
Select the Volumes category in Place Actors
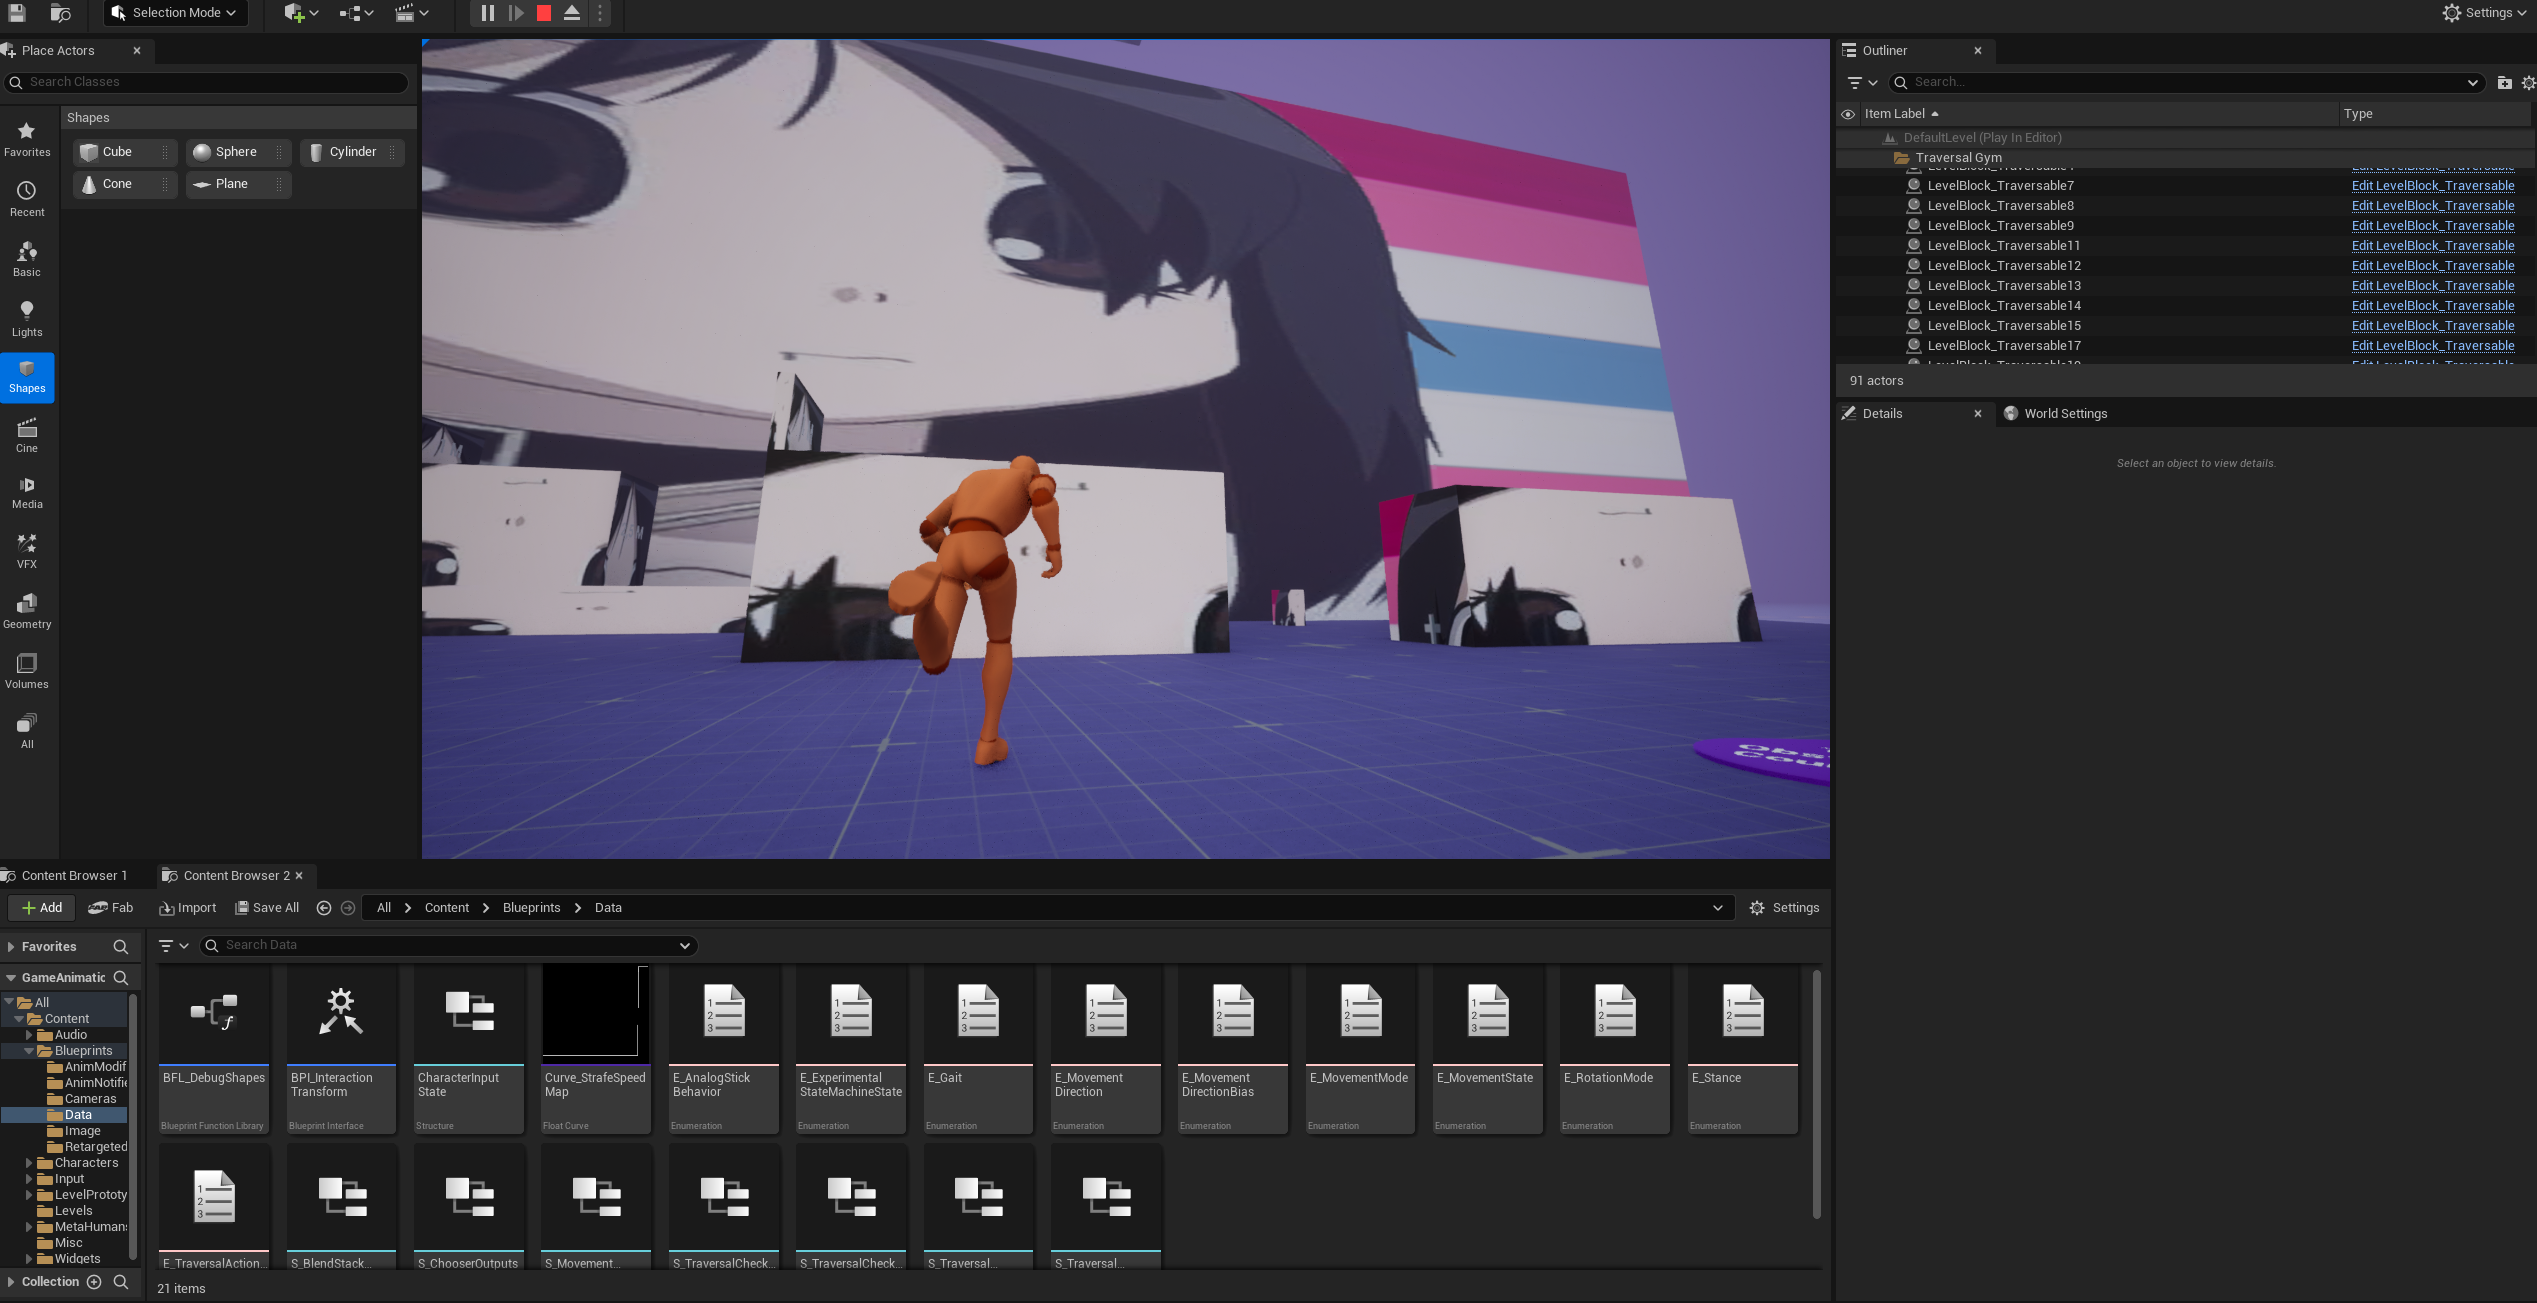tap(27, 670)
